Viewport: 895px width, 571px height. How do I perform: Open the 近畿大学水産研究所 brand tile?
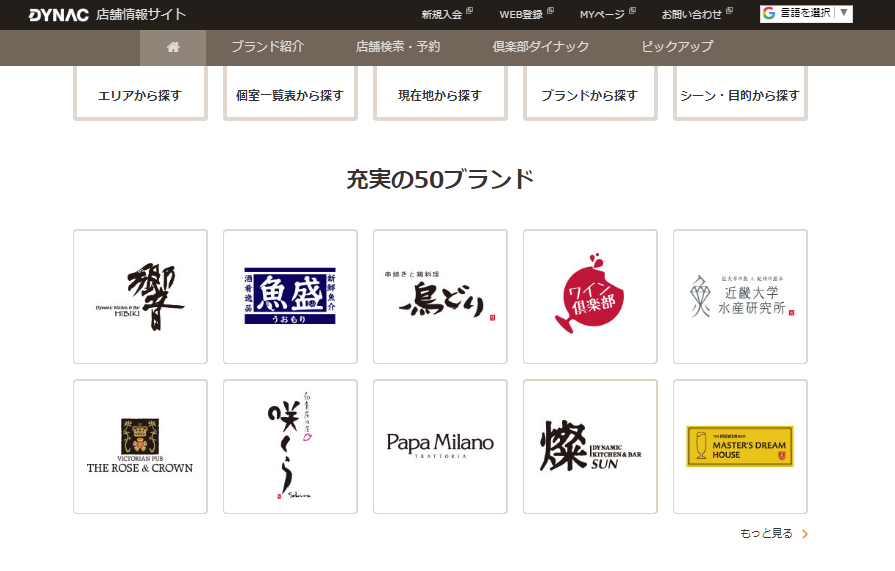coord(740,296)
